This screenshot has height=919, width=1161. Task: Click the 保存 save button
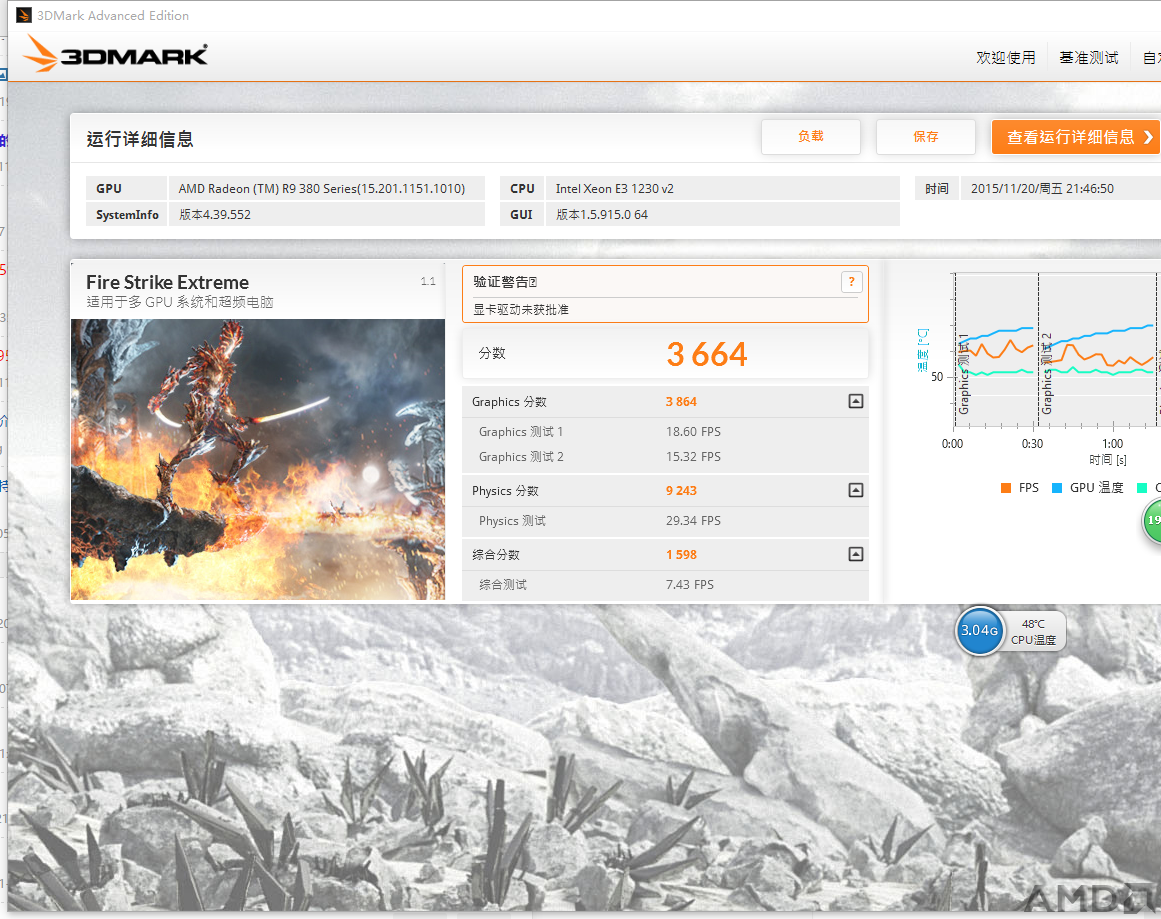pyautogui.click(x=926, y=136)
